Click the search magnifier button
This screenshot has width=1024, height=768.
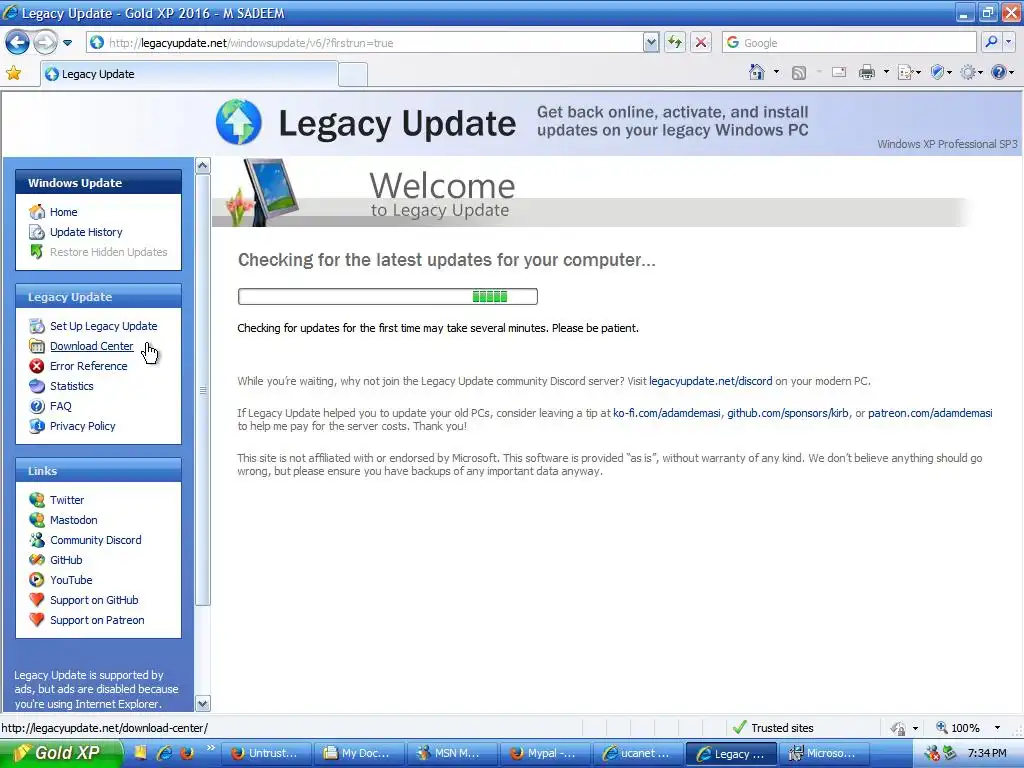991,43
